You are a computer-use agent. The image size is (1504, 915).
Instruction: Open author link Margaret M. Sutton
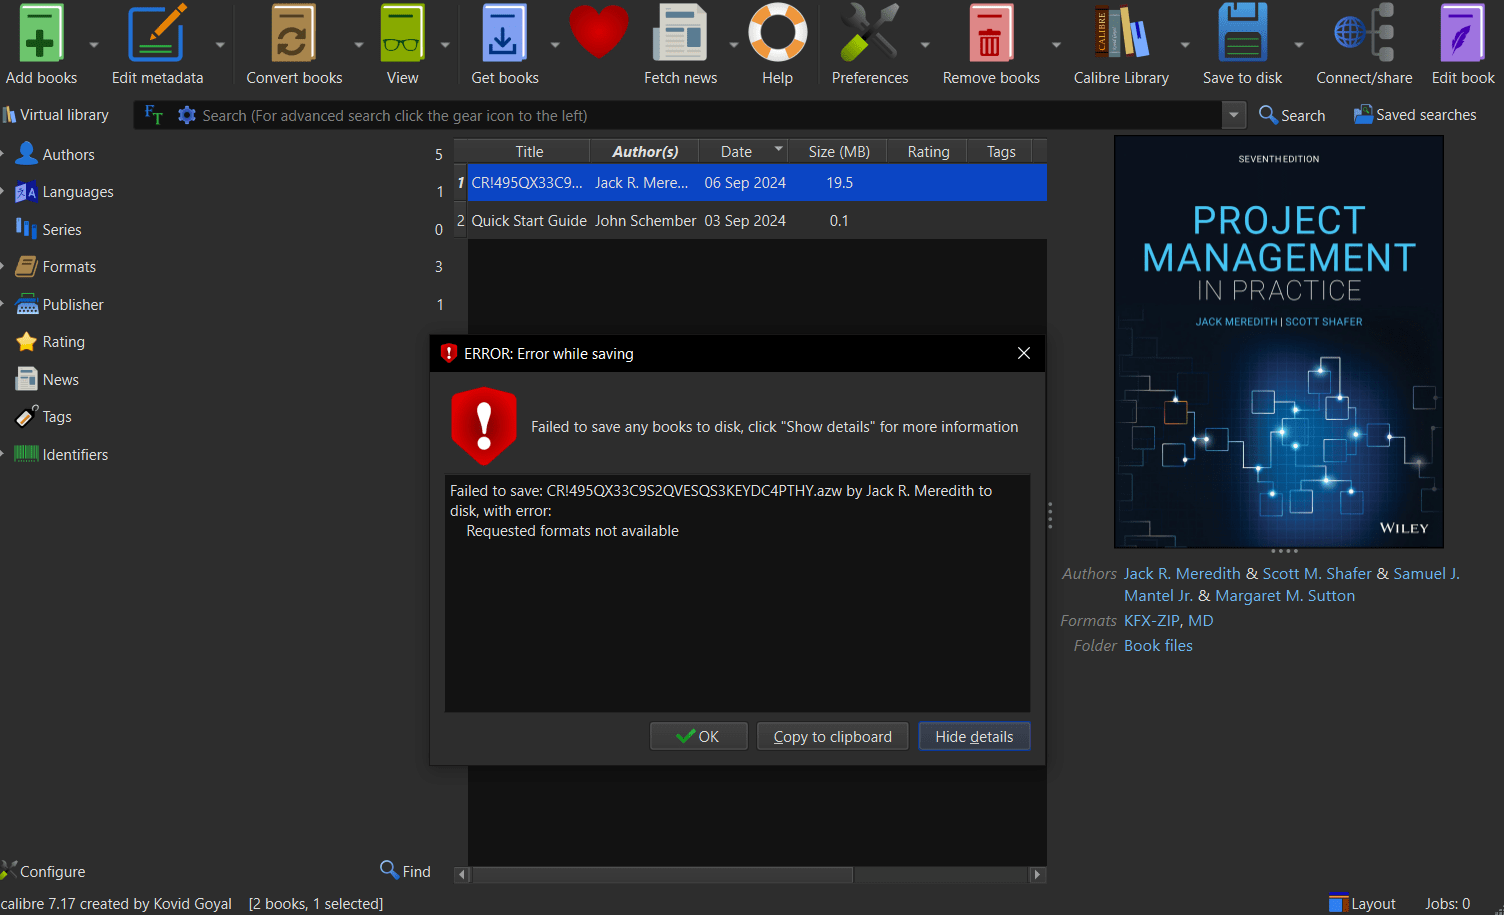pos(1285,595)
